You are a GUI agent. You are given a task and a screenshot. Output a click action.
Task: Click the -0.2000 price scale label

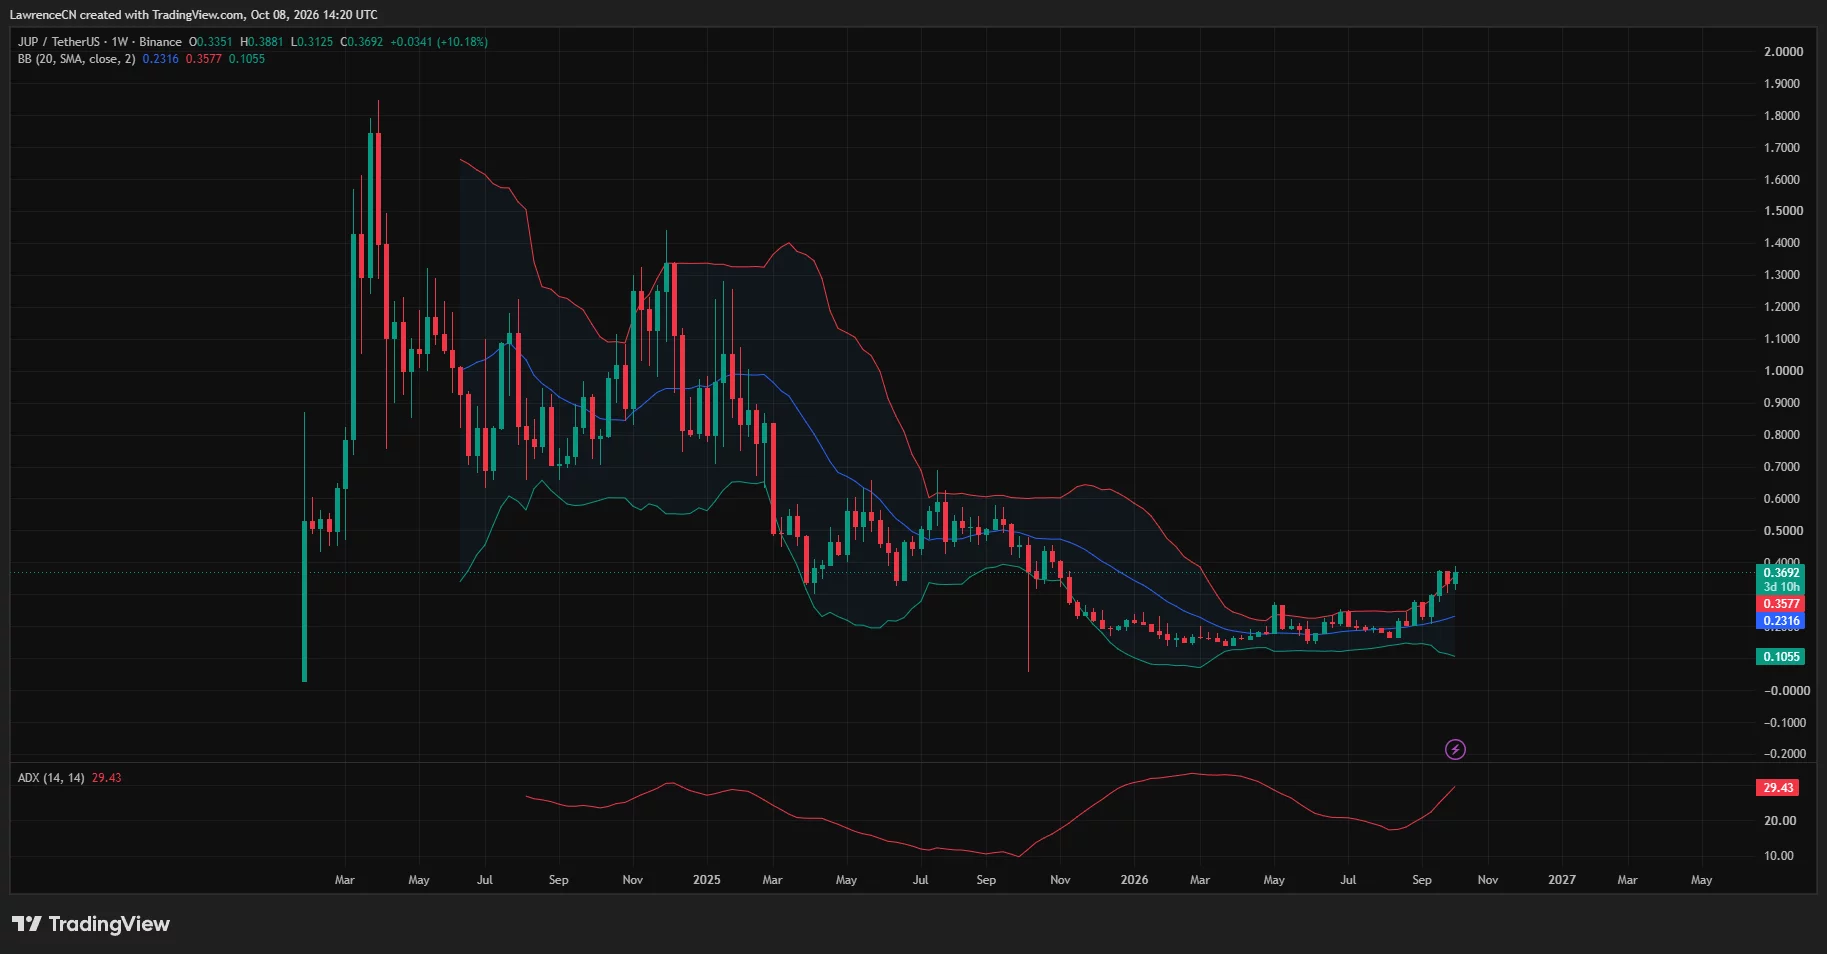pyautogui.click(x=1785, y=754)
